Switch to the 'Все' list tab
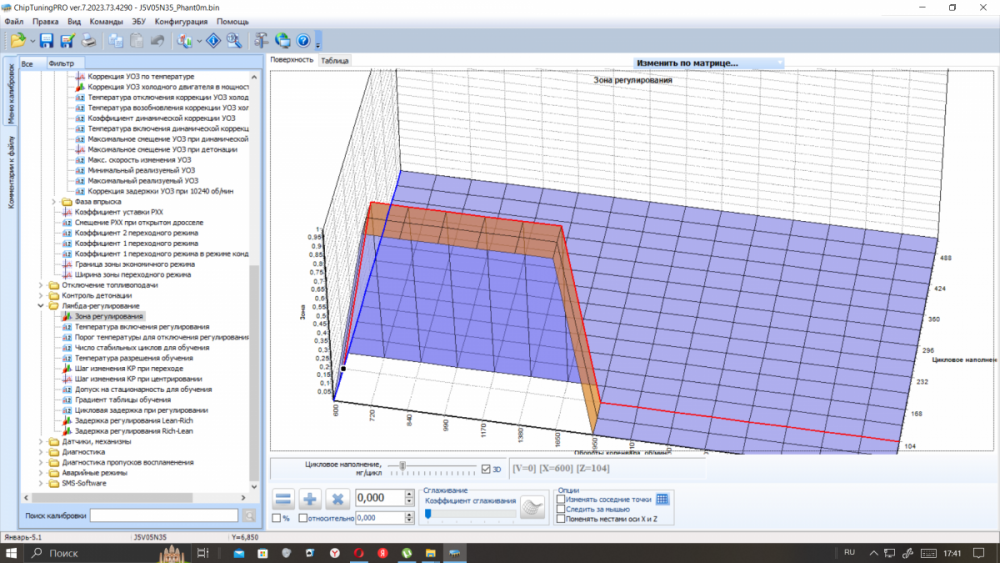The height and width of the screenshot is (563, 1000). click(x=27, y=64)
